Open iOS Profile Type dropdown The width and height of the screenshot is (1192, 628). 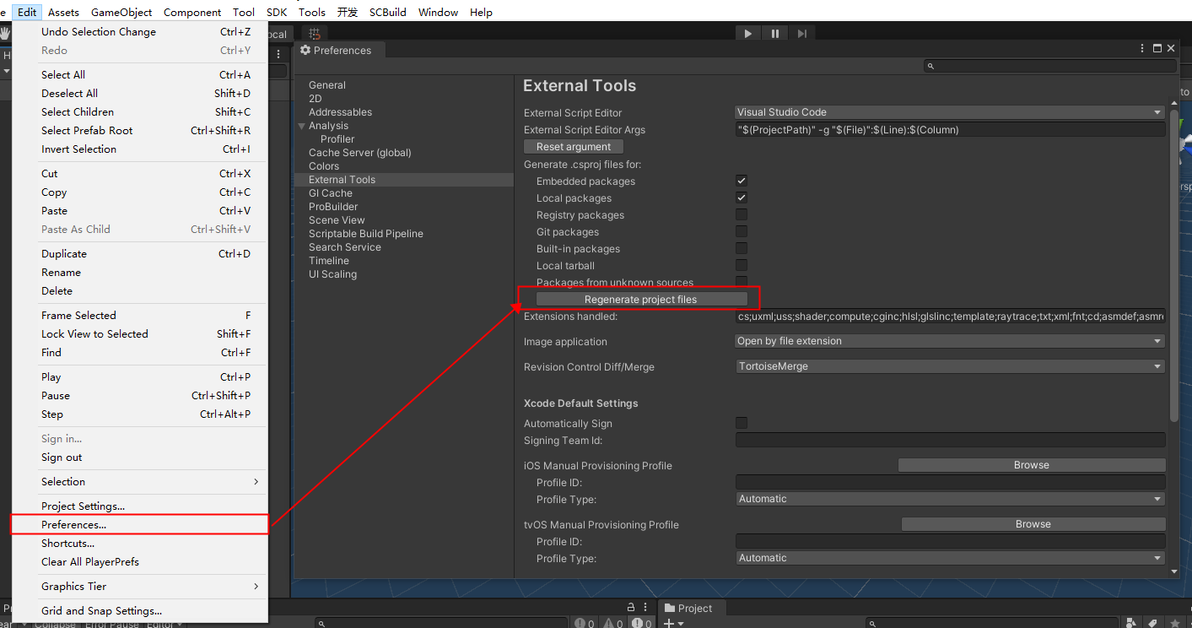949,499
